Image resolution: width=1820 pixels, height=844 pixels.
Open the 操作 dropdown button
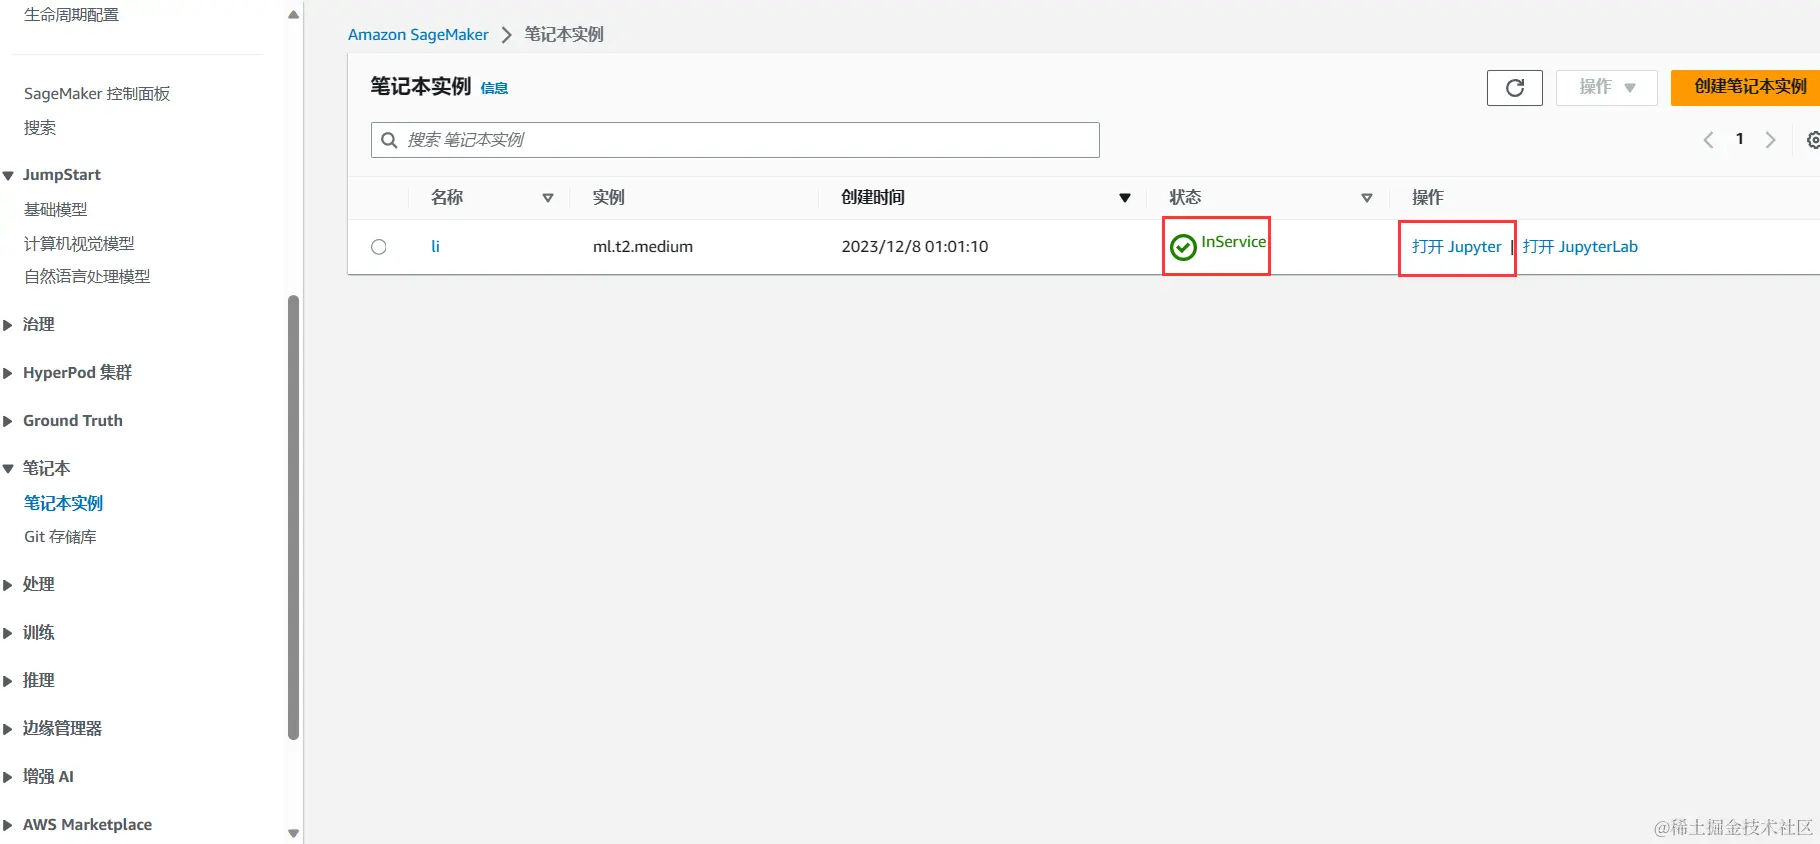point(1606,87)
